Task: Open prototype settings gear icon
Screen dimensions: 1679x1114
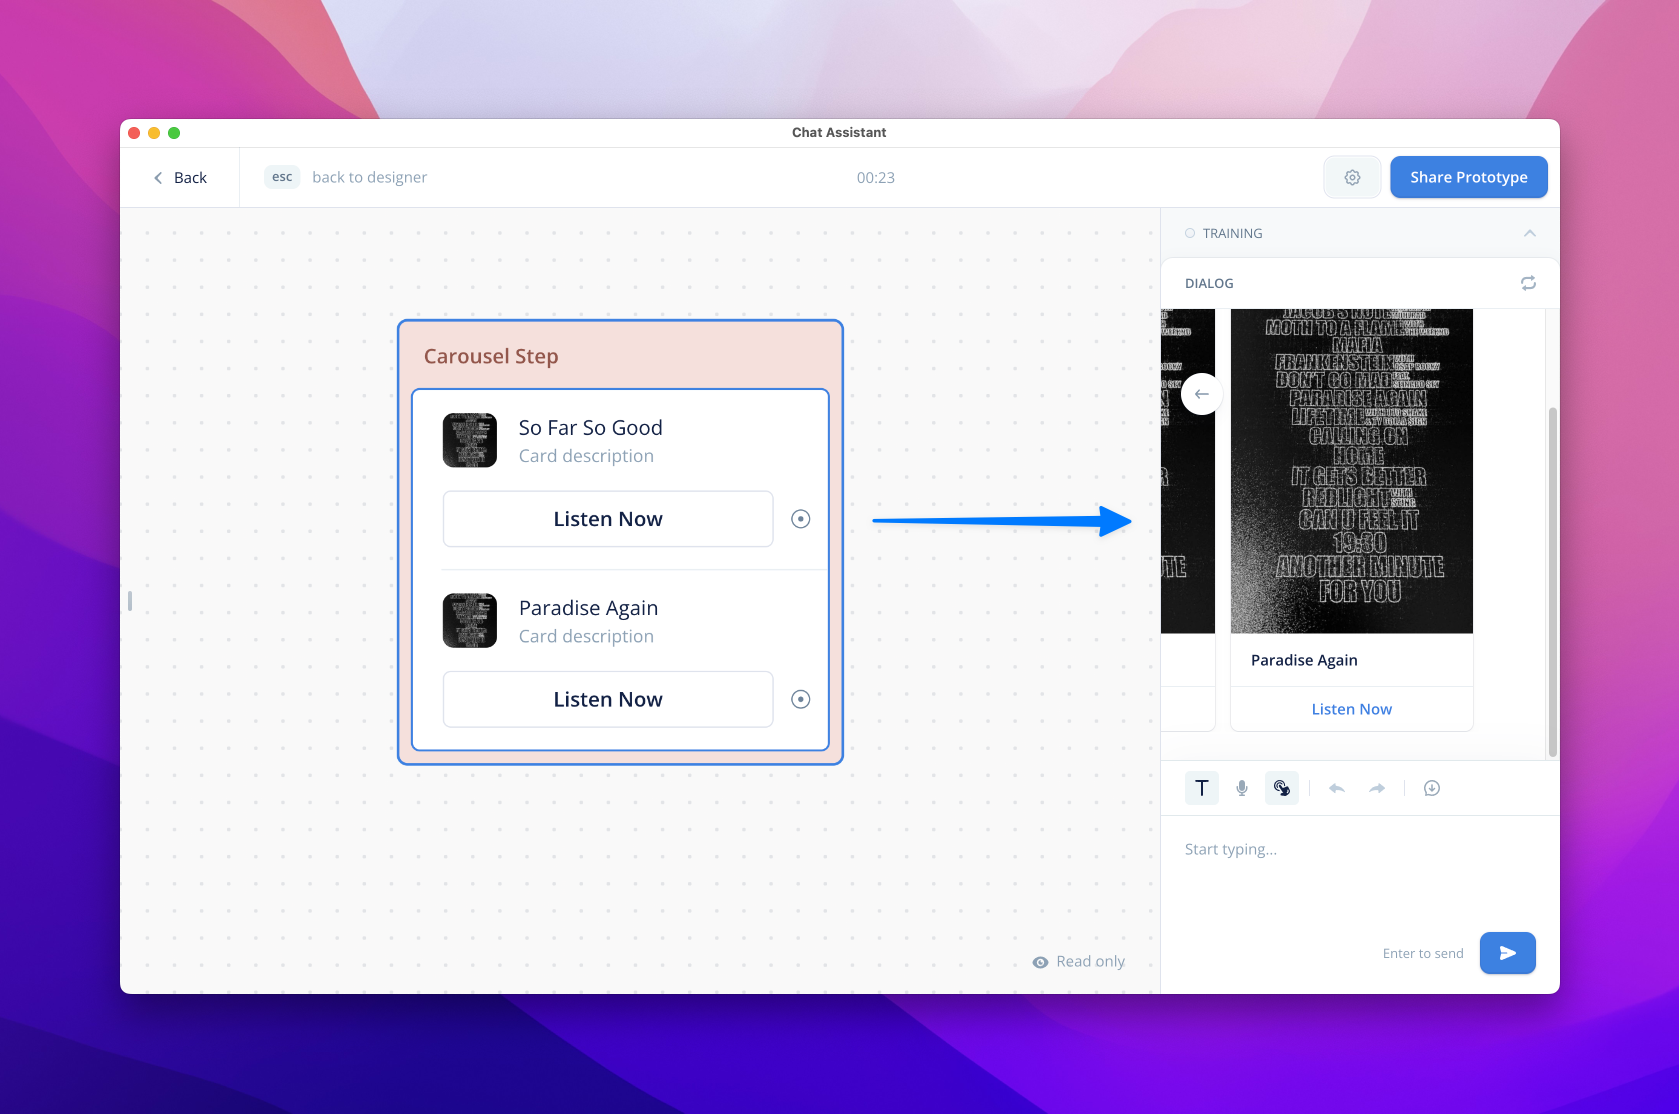Action: (1352, 177)
